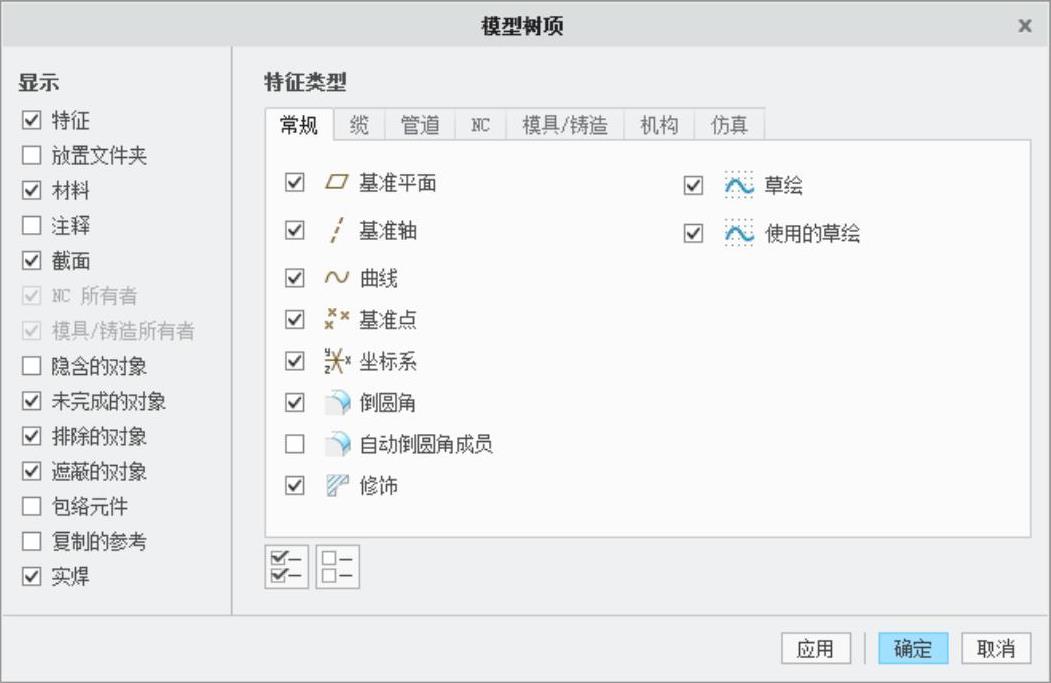Enable the 隐含的对象 checkbox
This screenshot has height=683, width=1051.
pyautogui.click(x=32, y=367)
